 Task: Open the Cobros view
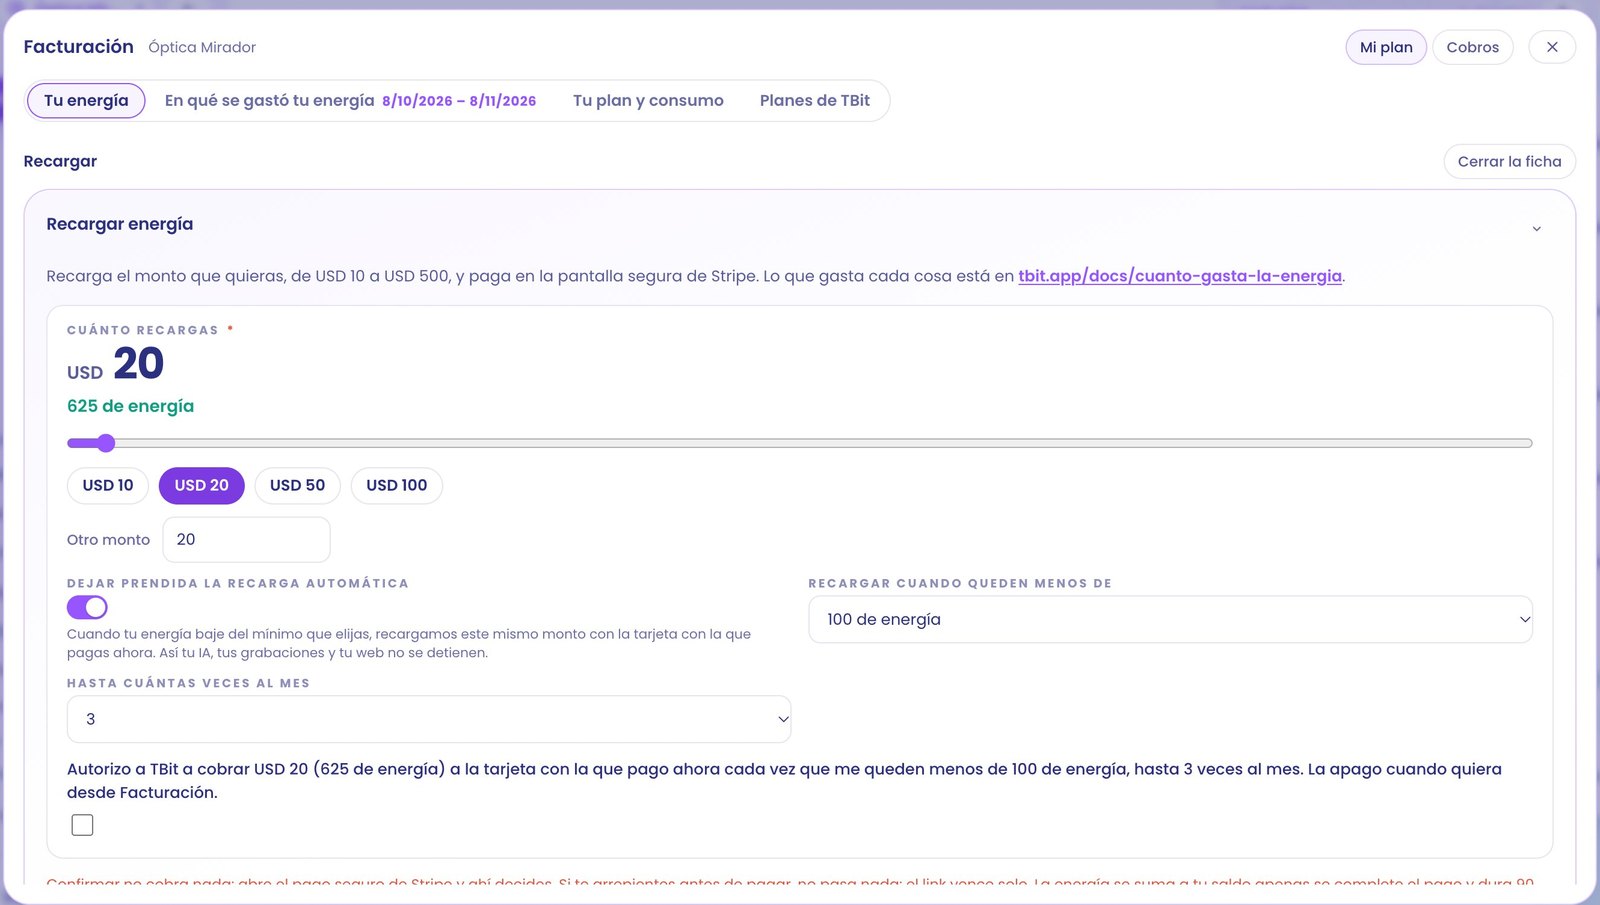1472,47
